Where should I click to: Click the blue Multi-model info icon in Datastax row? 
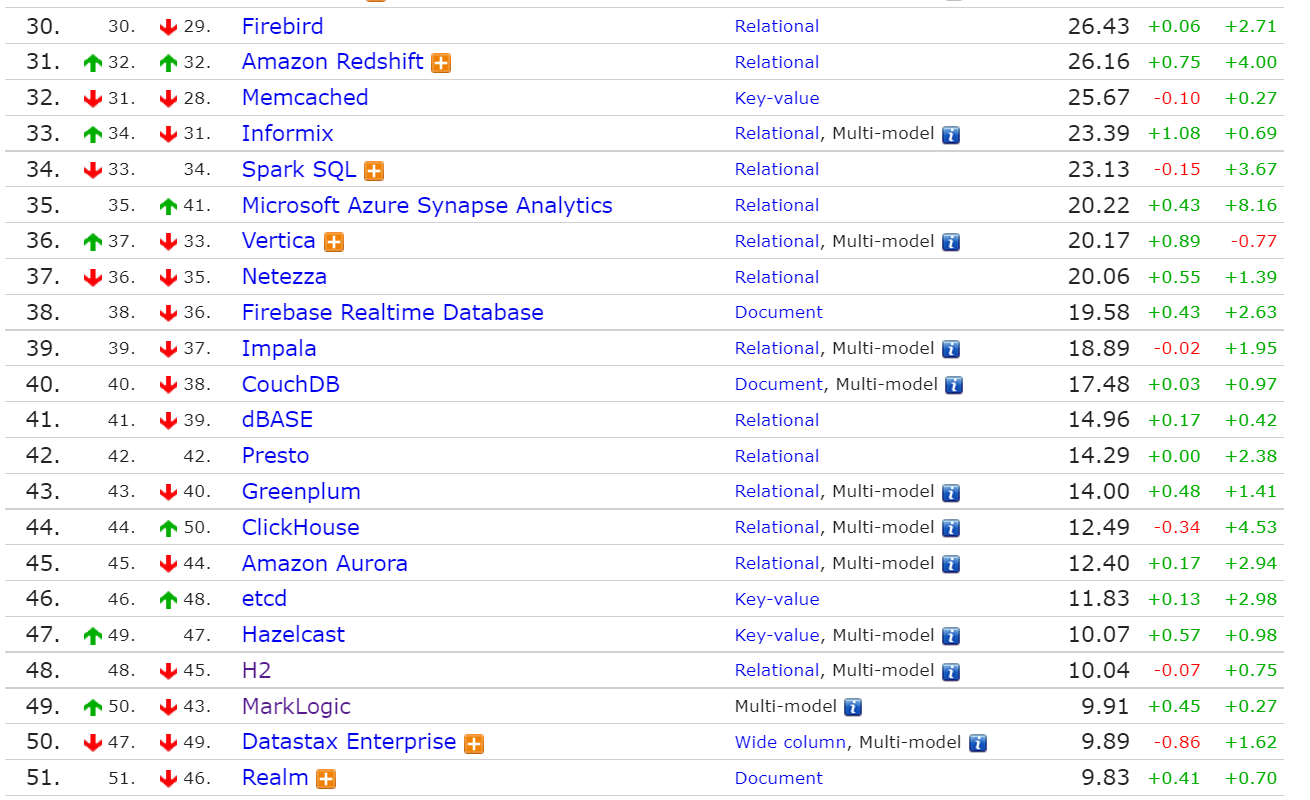click(978, 743)
